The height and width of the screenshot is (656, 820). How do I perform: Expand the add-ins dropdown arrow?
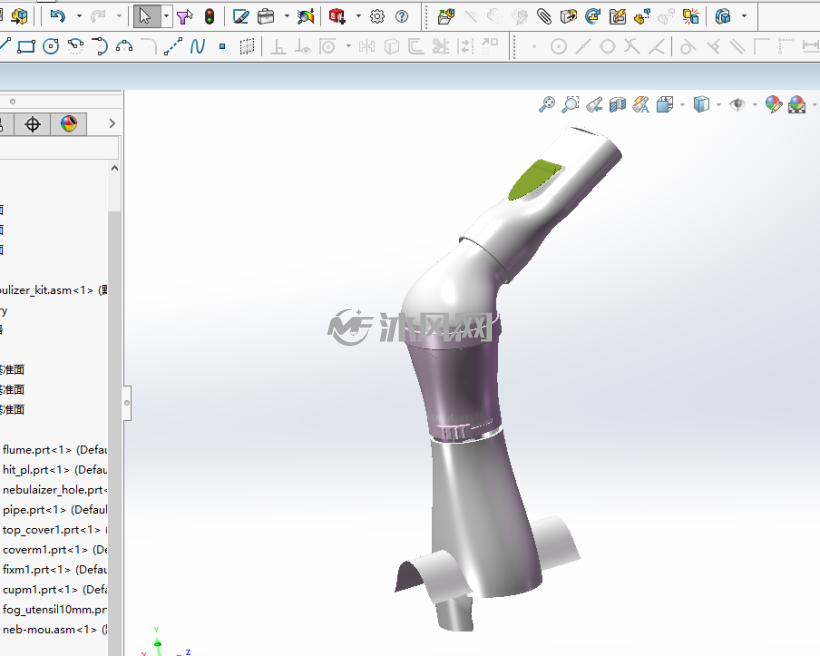[x=358, y=16]
